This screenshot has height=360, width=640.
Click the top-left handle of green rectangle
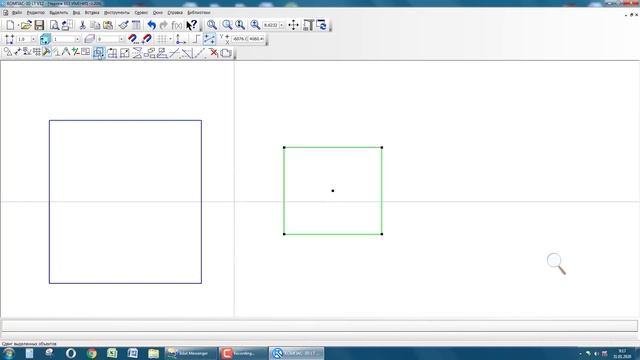(284, 147)
